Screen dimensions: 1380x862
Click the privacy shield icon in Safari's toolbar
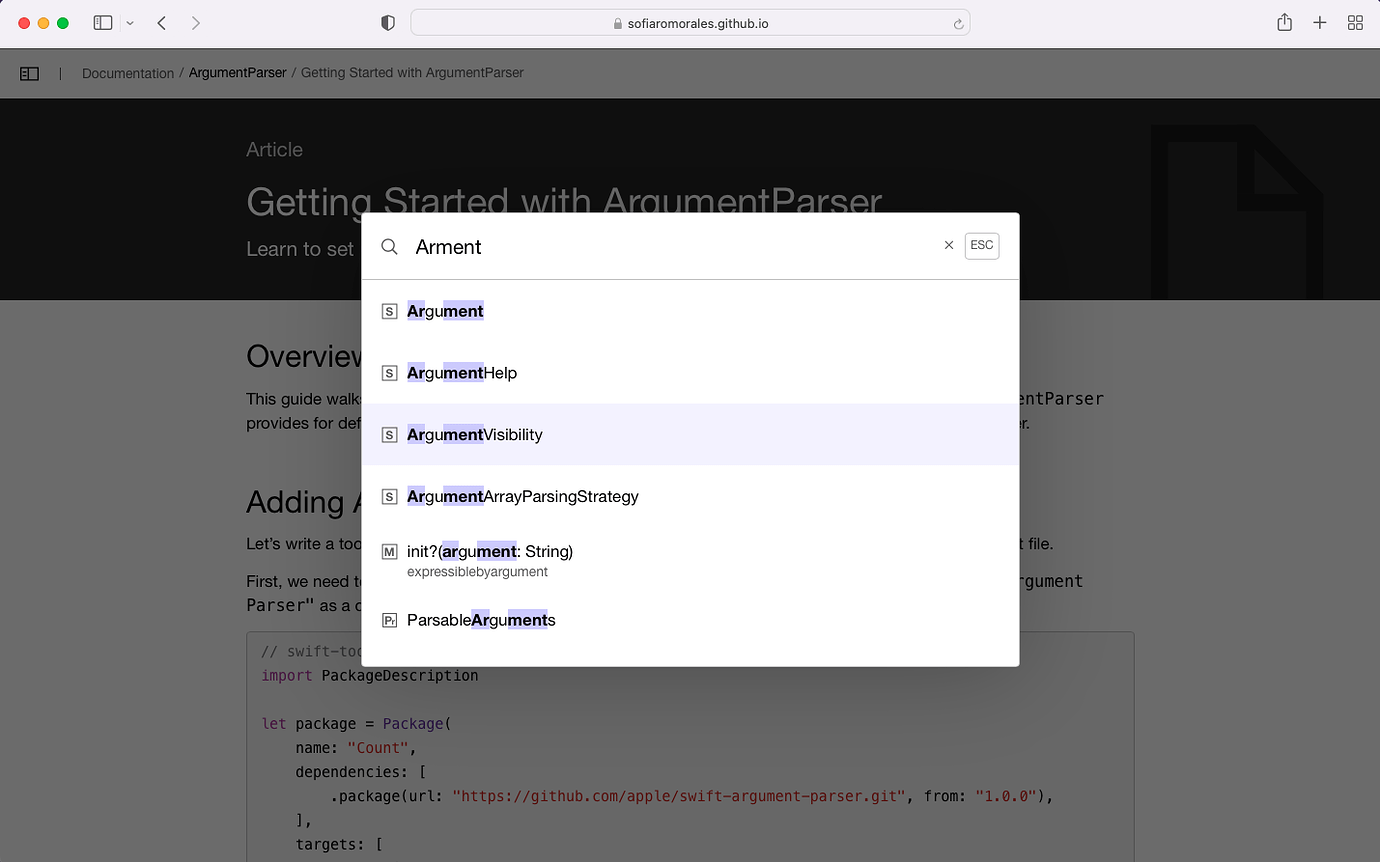(387, 22)
